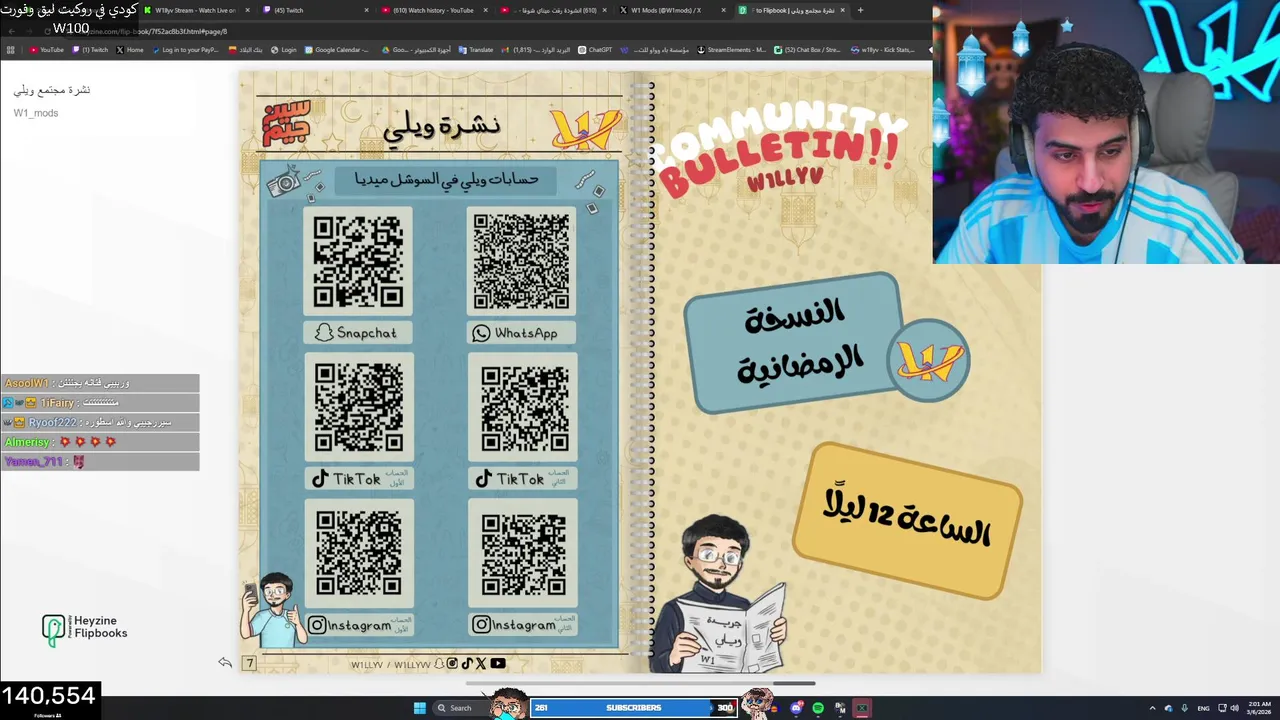This screenshot has width=1280, height=720.
Task: Open the taskbar clock and date
Action: pyautogui.click(x=1259, y=708)
